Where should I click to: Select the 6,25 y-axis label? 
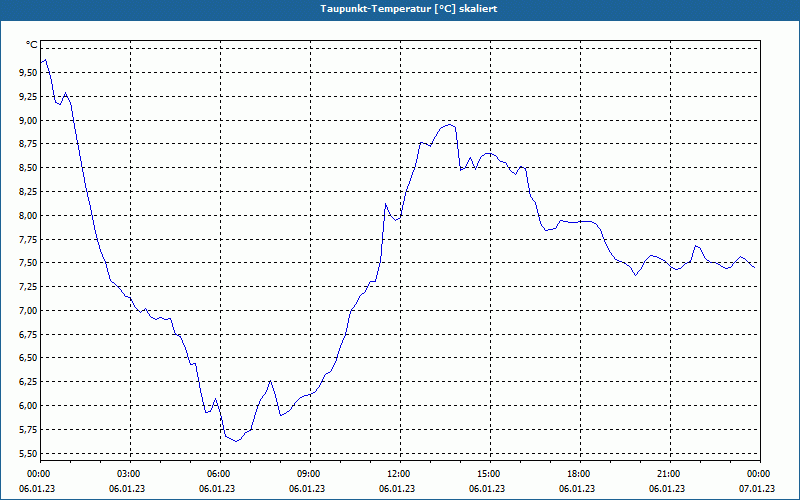click(x=28, y=382)
